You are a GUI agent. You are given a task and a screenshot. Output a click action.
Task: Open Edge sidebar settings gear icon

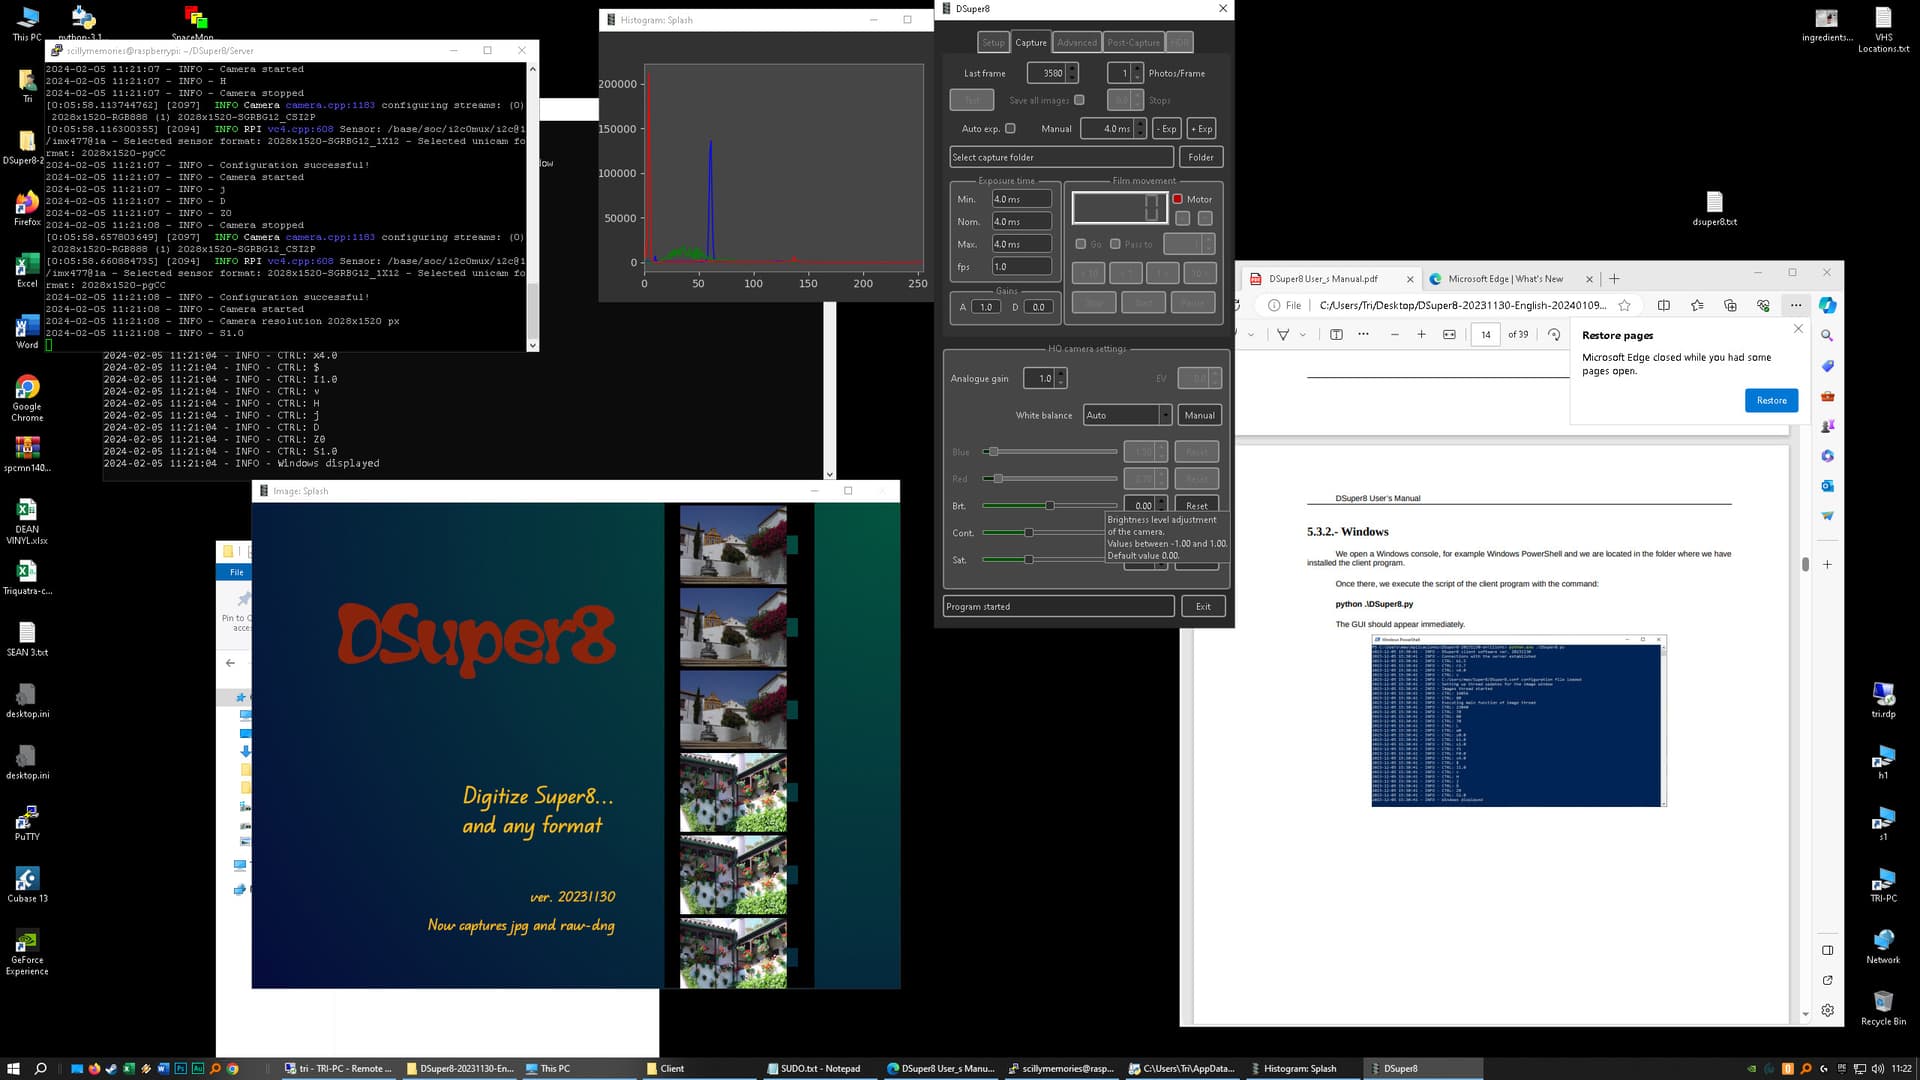pyautogui.click(x=1828, y=1010)
